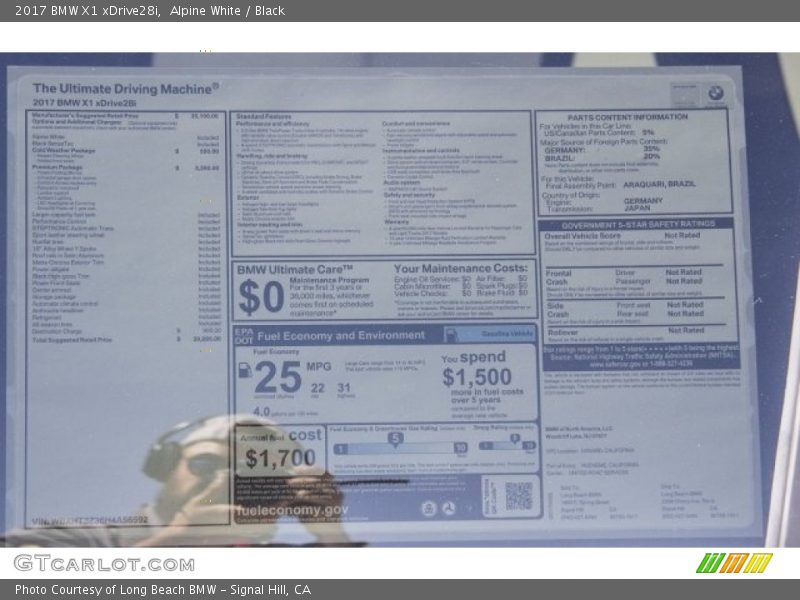This screenshot has height=600, width=800.
Task: Click the '31' highway MPG value
Action: point(344,388)
